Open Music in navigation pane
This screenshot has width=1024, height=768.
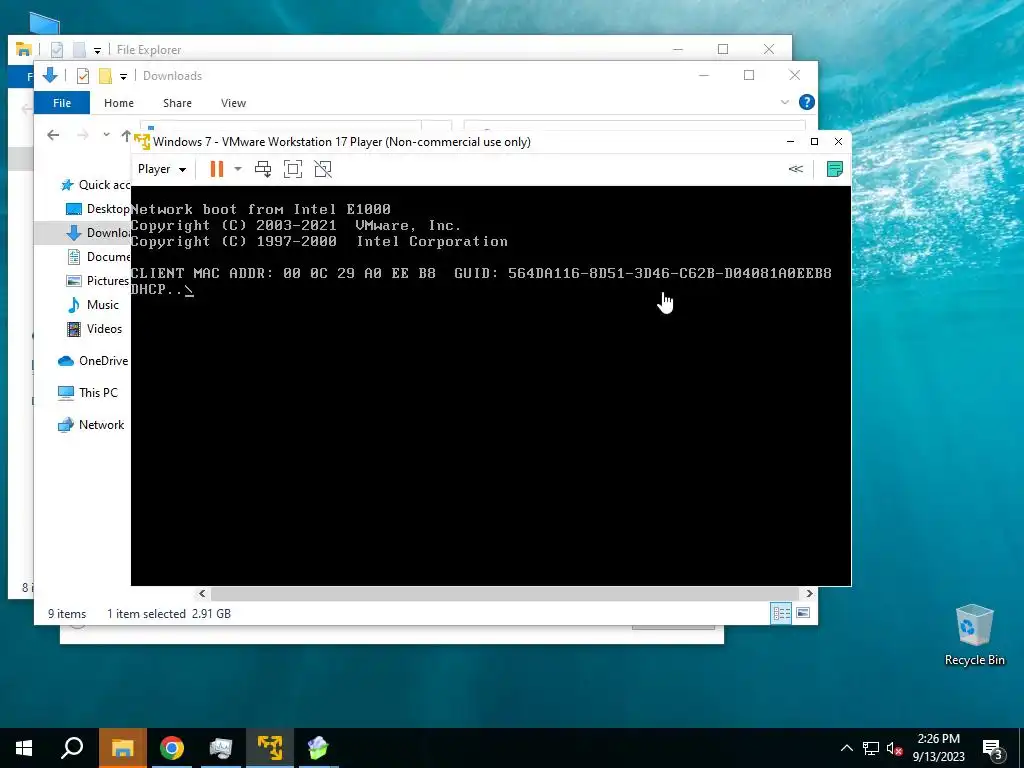93,304
